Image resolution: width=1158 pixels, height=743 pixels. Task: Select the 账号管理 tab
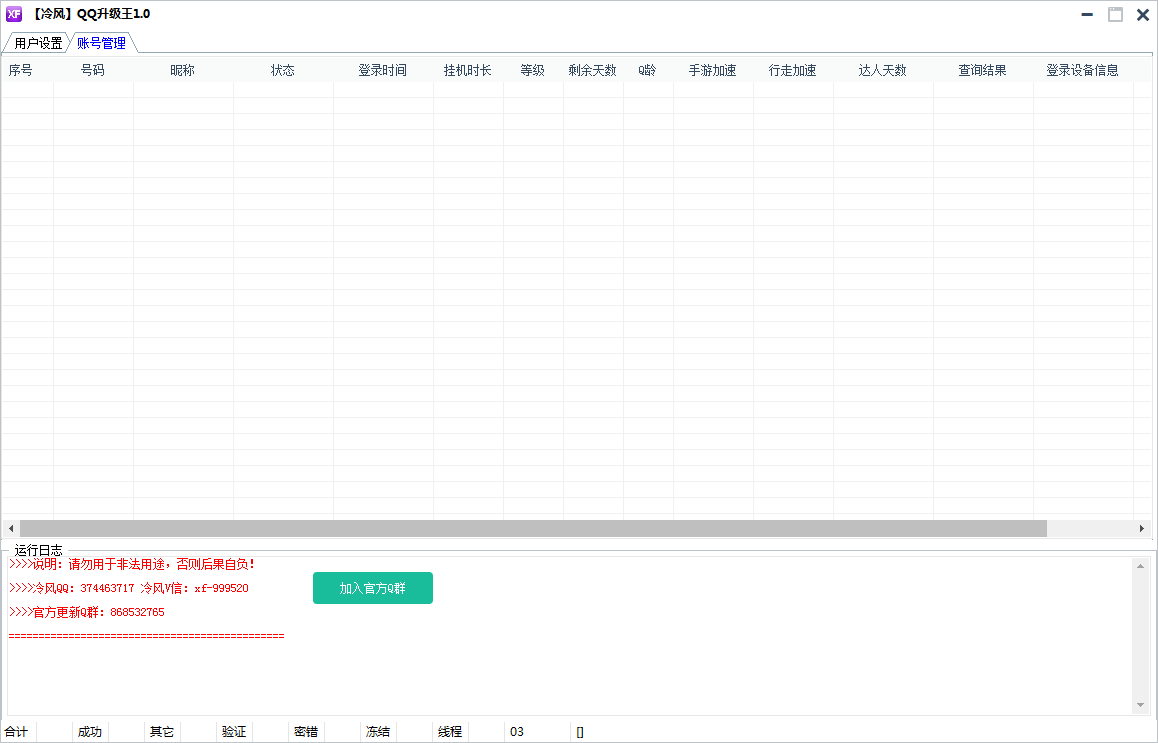[x=101, y=43]
